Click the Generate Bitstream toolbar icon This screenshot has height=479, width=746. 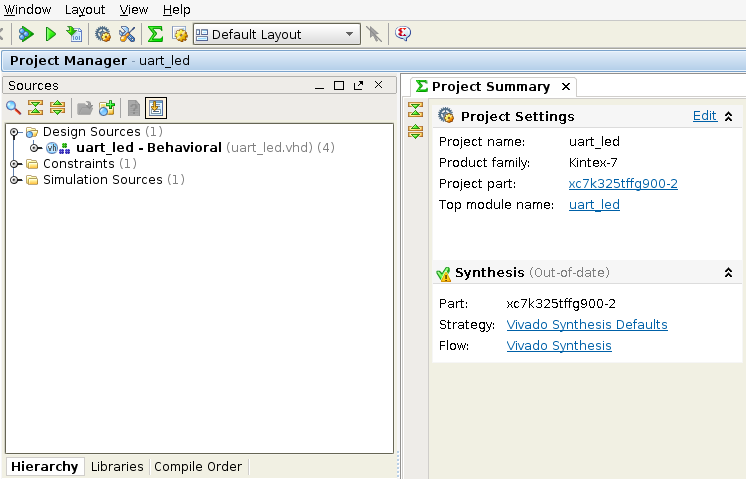click(x=74, y=34)
